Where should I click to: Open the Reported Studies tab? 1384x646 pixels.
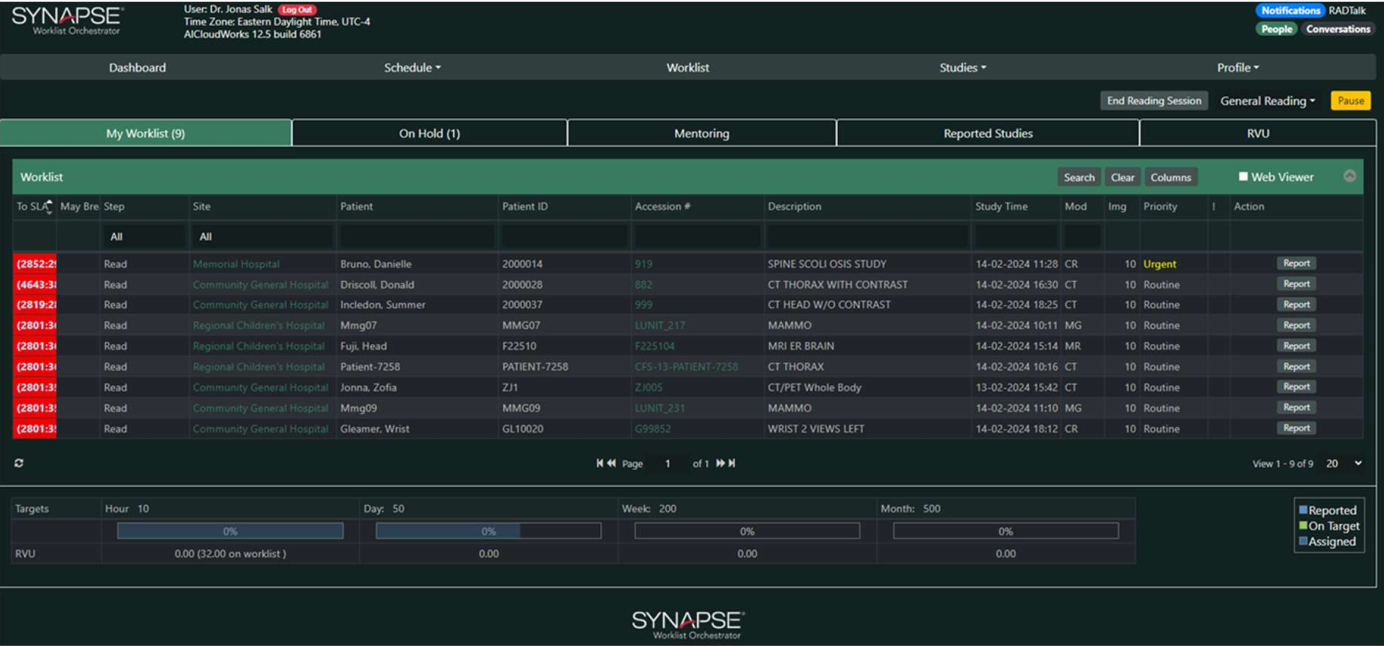[x=987, y=133]
